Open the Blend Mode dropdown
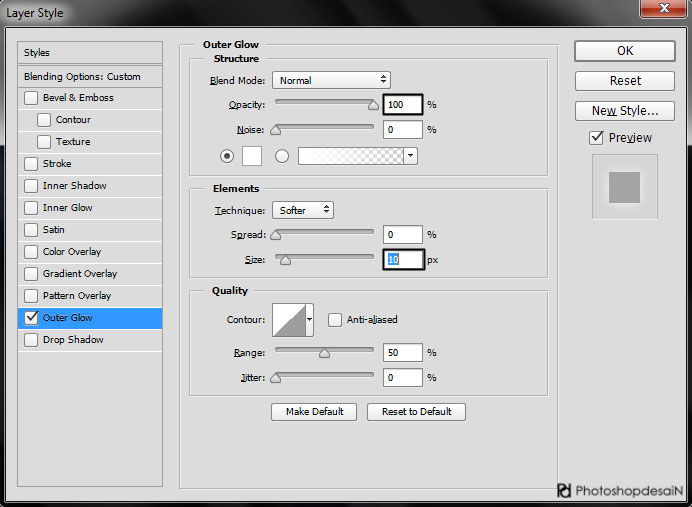This screenshot has width=692, height=507. click(331, 80)
